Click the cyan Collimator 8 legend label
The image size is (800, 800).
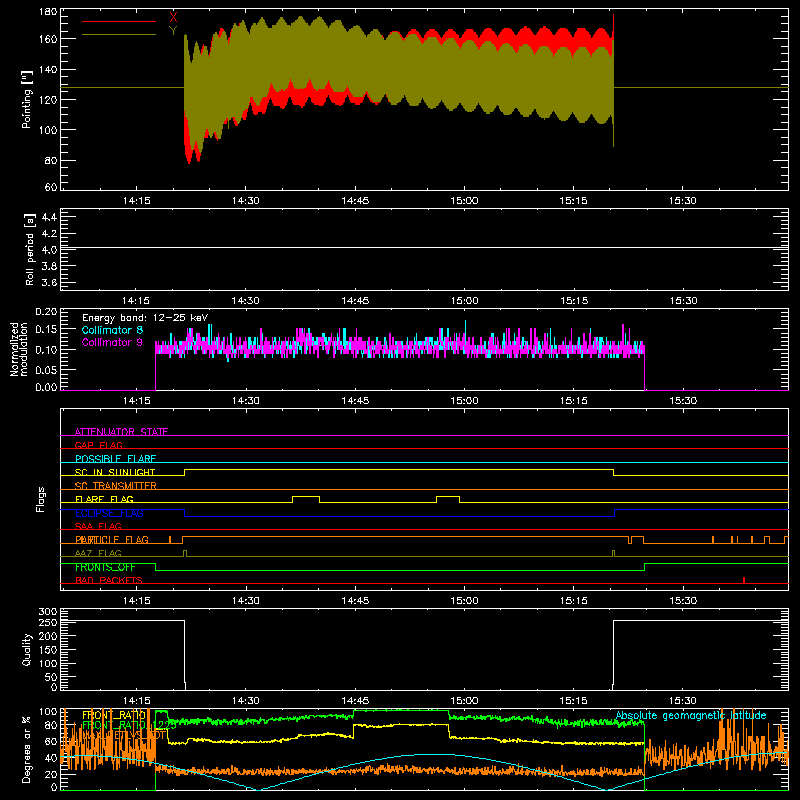[112, 330]
